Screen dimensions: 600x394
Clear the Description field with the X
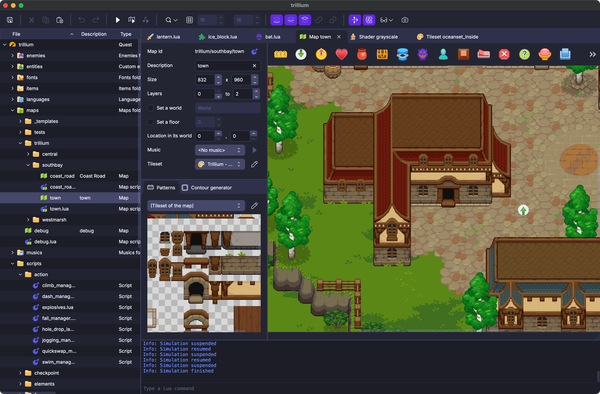[x=254, y=66]
